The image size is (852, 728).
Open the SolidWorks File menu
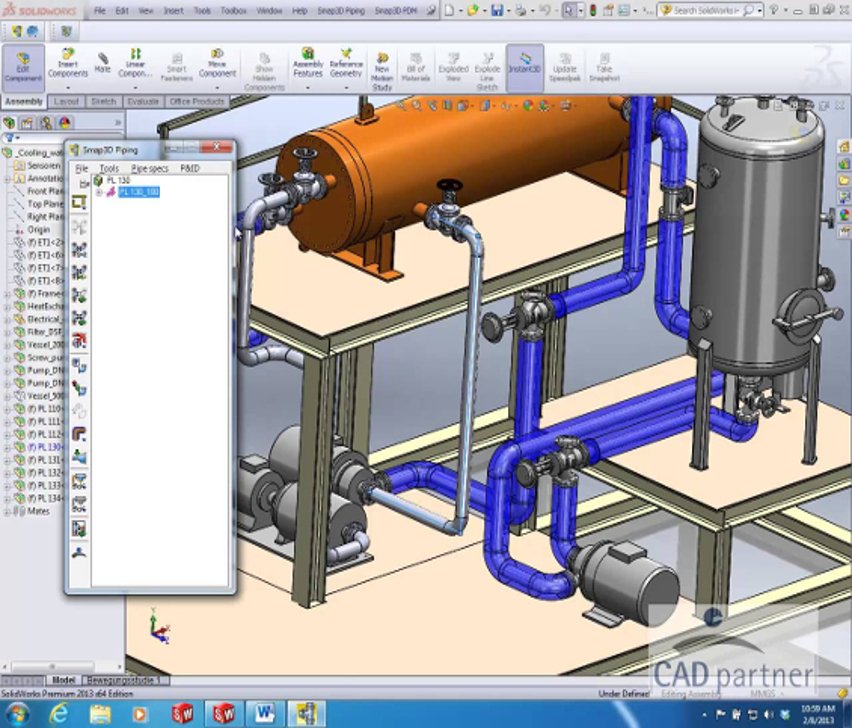99,10
